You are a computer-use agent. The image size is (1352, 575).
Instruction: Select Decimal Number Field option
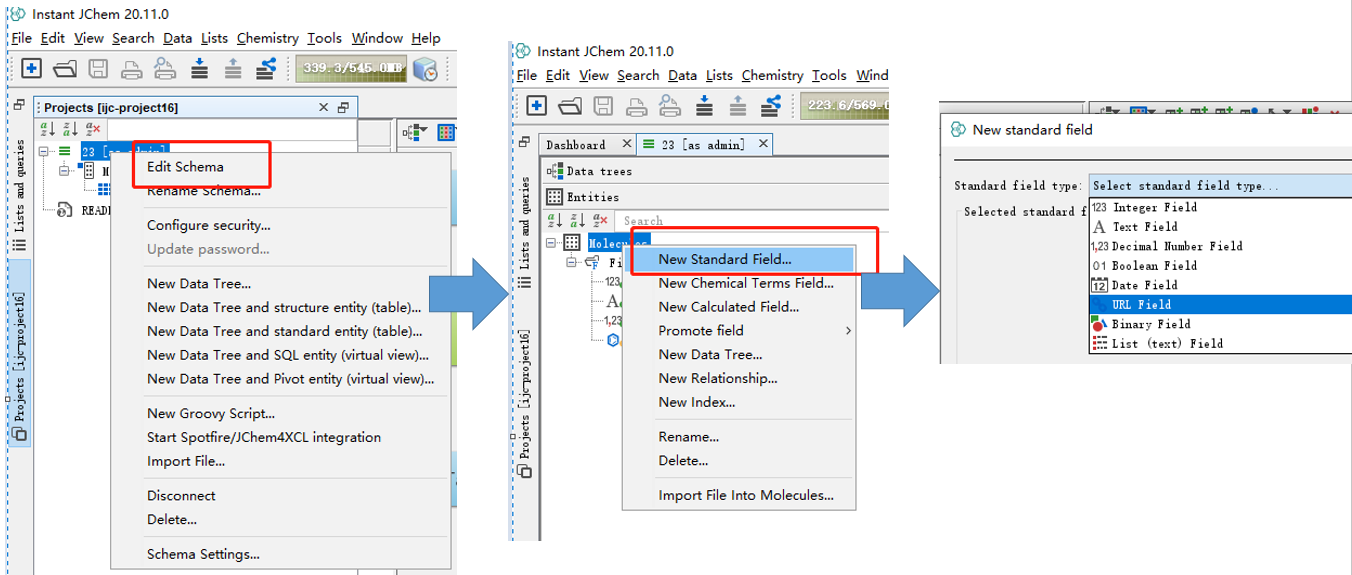point(1177,246)
